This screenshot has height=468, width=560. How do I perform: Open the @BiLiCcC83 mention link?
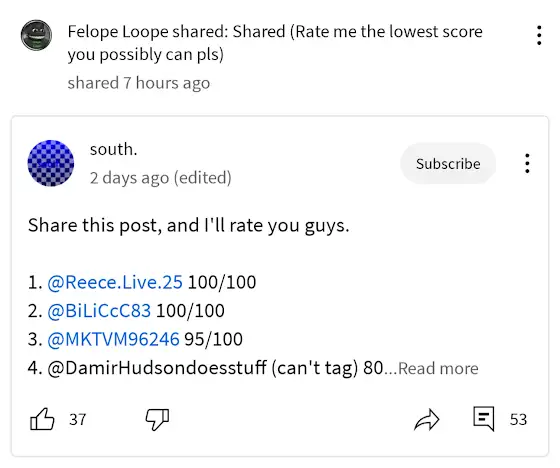[x=99, y=311]
